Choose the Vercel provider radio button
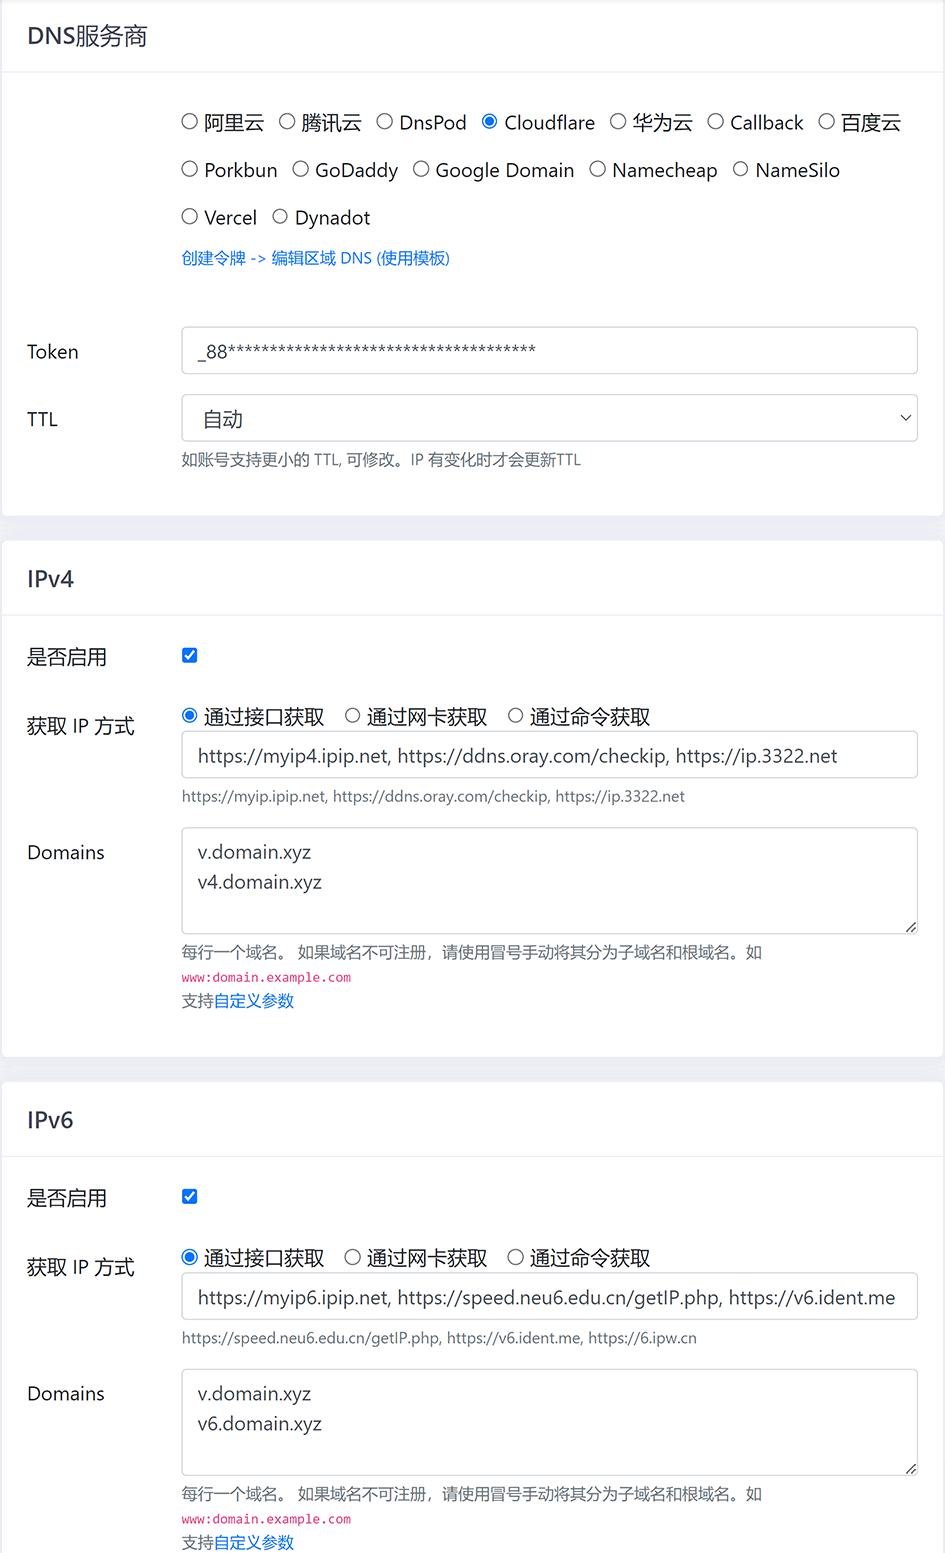The image size is (945, 1553). (190, 217)
